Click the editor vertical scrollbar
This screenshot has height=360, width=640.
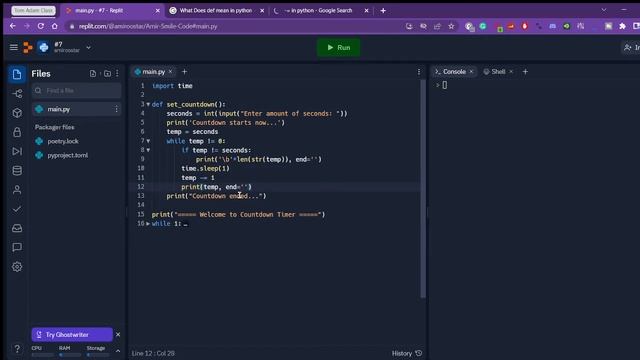point(423,188)
